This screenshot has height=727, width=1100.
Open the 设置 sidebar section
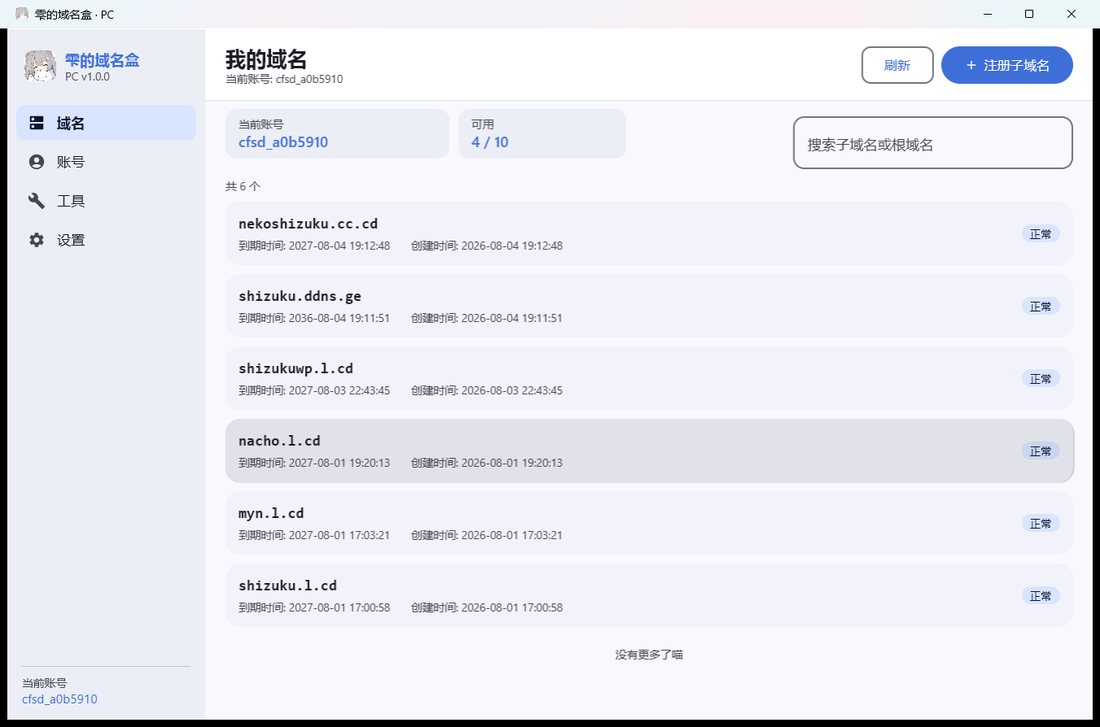(x=106, y=240)
